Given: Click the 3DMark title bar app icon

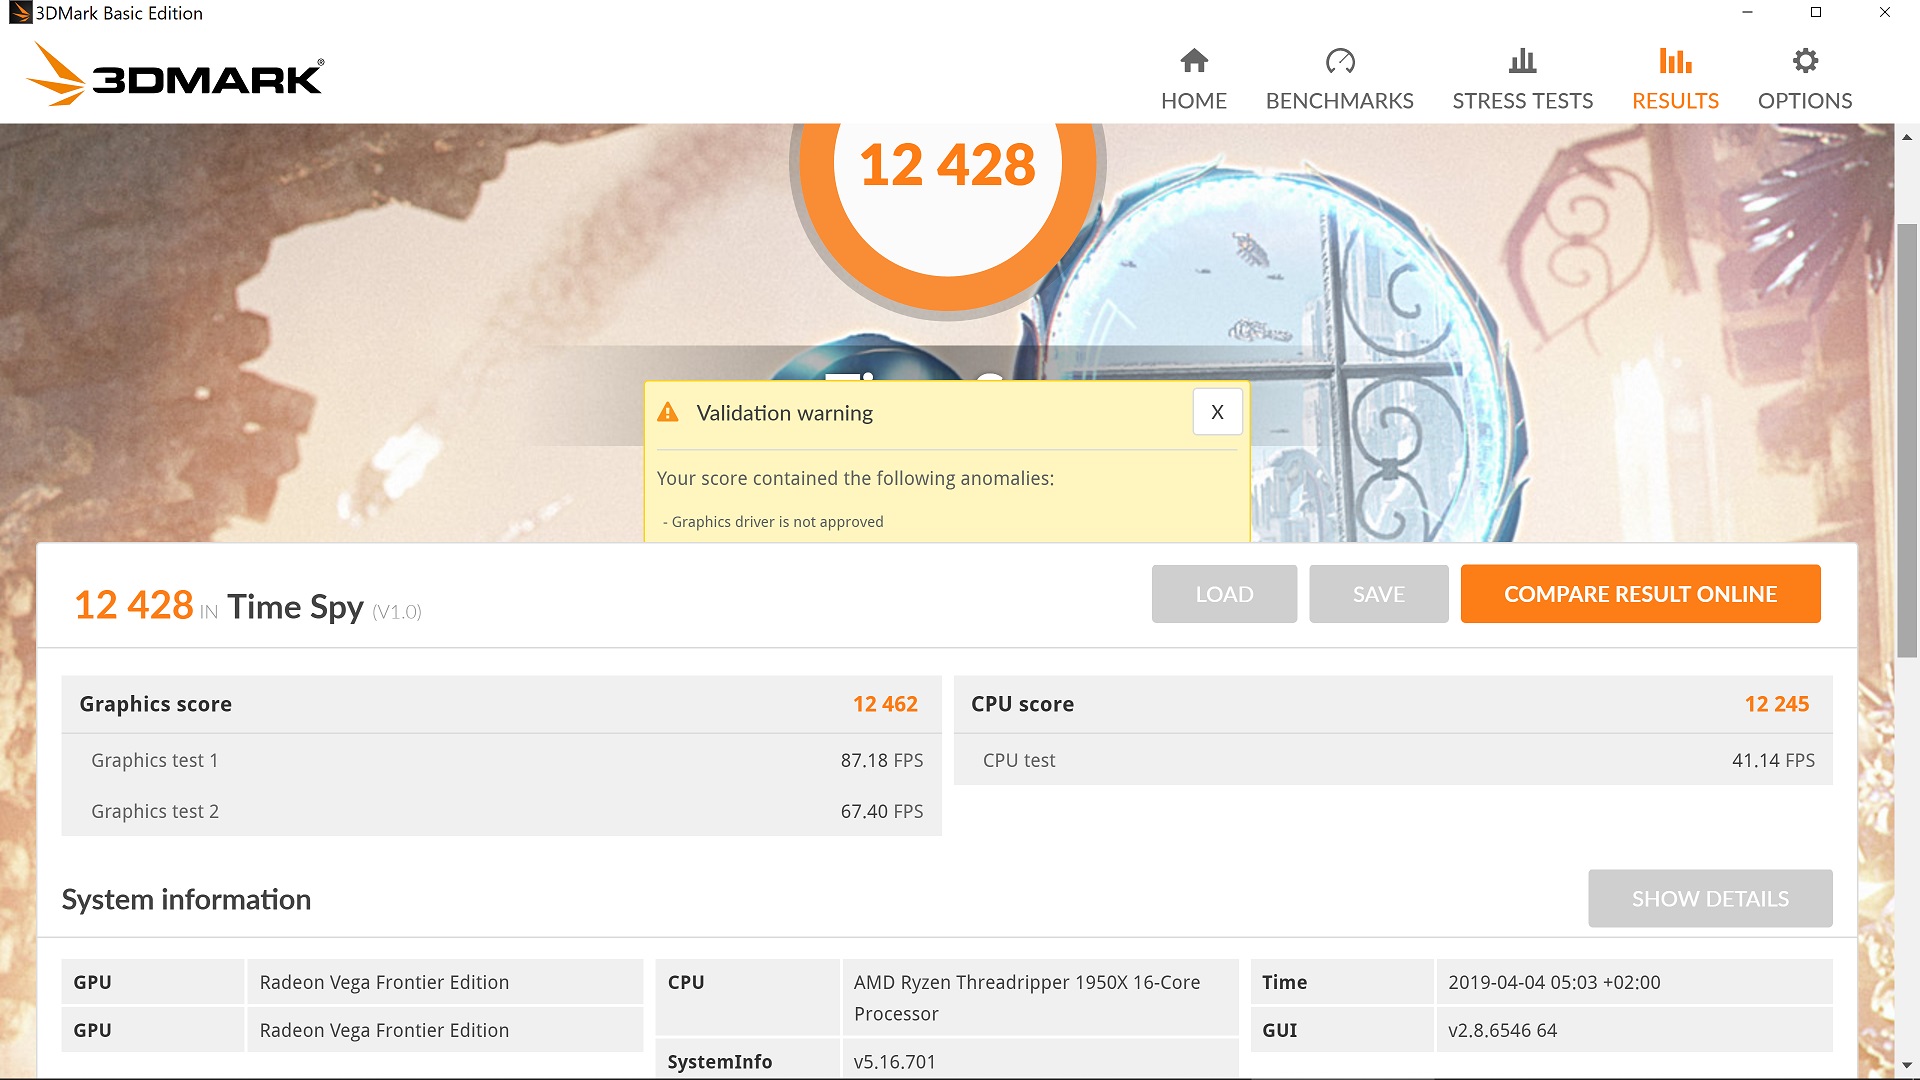Looking at the screenshot, I should pos(20,13).
